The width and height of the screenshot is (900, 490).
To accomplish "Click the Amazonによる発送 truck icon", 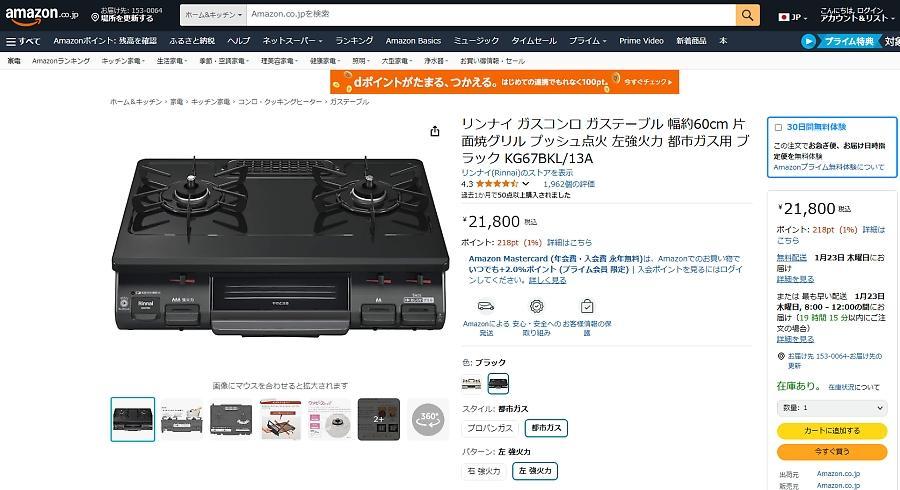I will (486, 306).
